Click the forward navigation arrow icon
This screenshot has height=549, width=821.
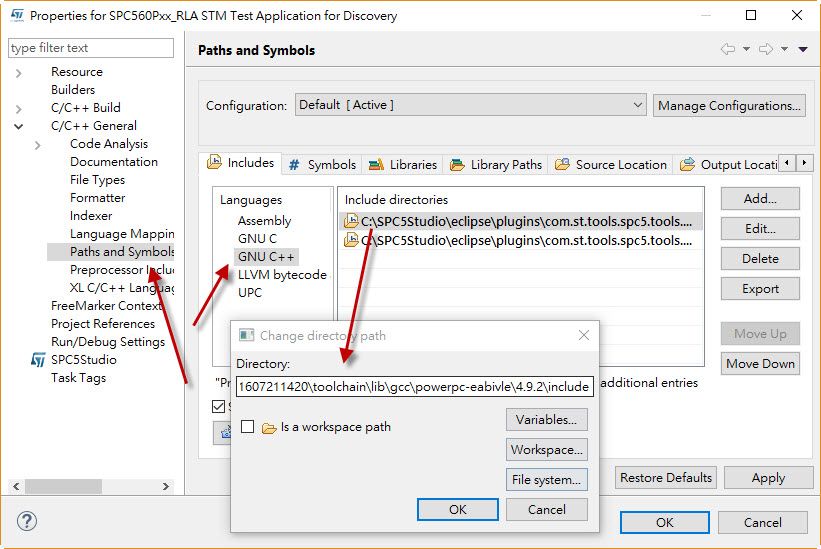point(766,49)
